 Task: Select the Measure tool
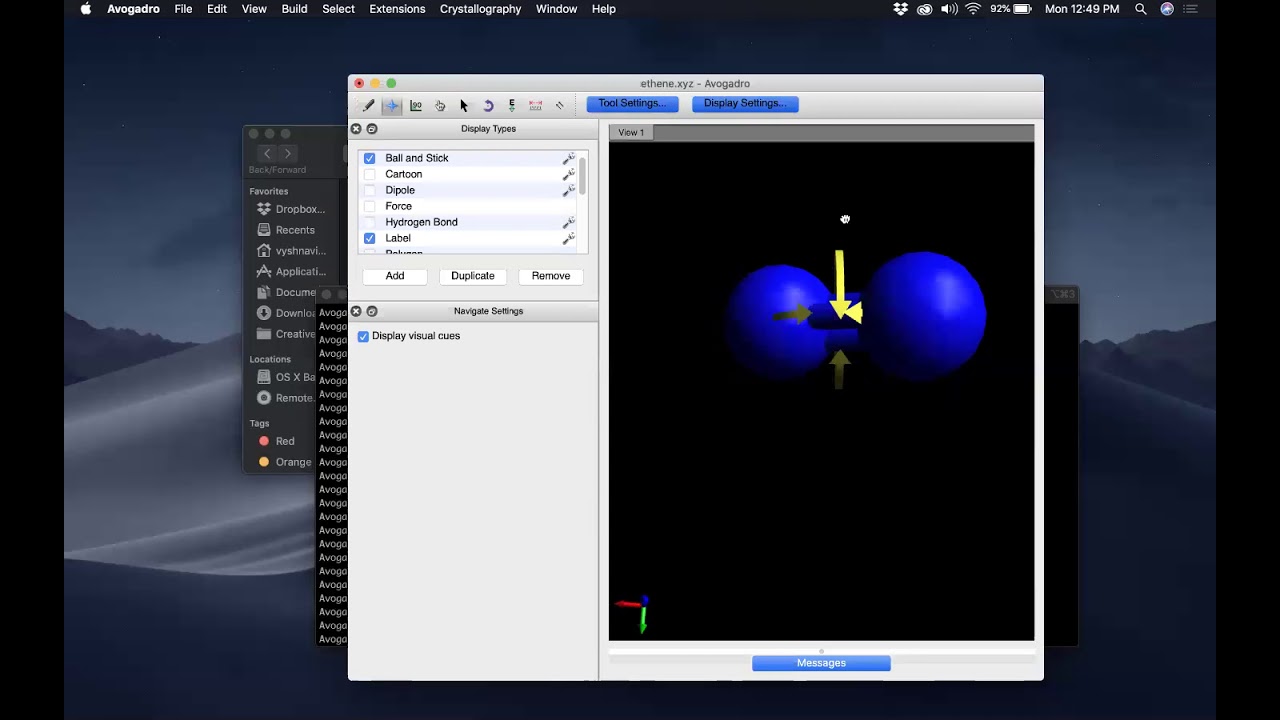point(536,105)
